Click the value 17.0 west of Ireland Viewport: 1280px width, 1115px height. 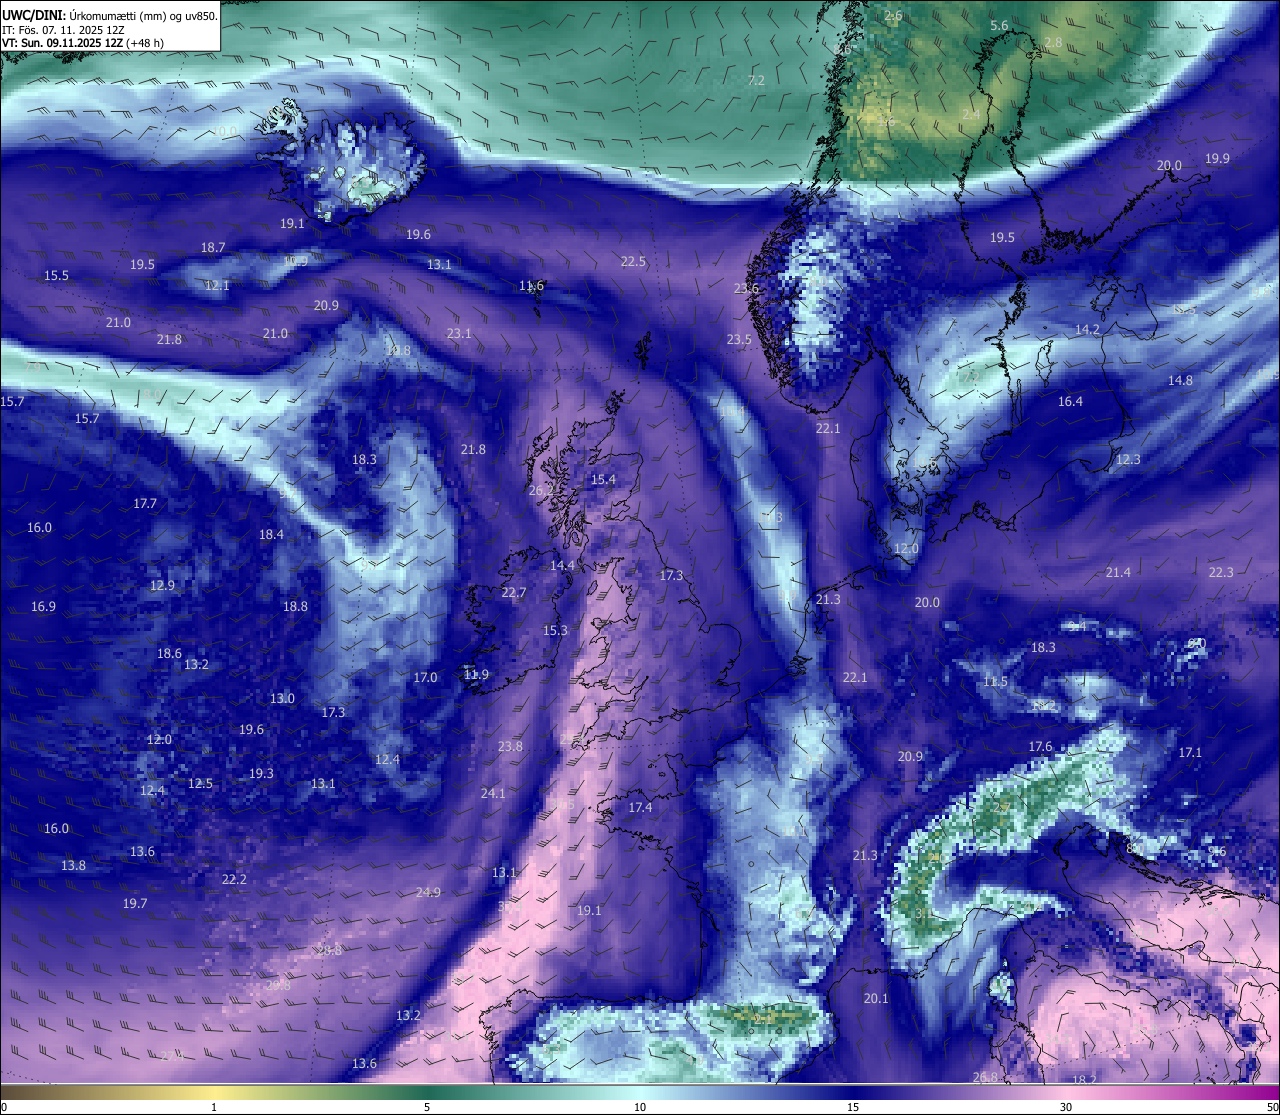pos(425,677)
